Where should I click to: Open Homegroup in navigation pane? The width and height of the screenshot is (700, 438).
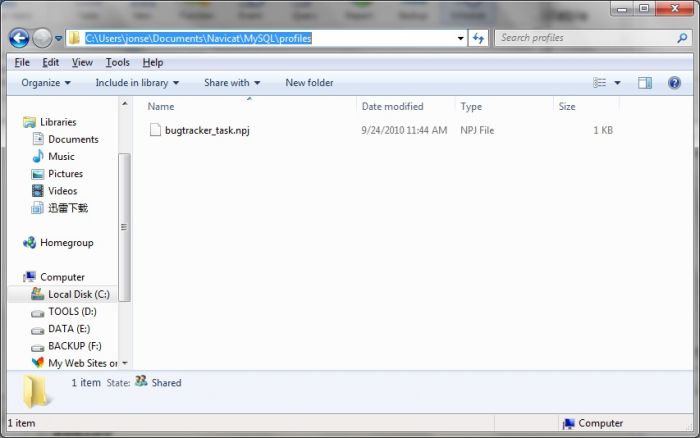pyautogui.click(x=66, y=242)
